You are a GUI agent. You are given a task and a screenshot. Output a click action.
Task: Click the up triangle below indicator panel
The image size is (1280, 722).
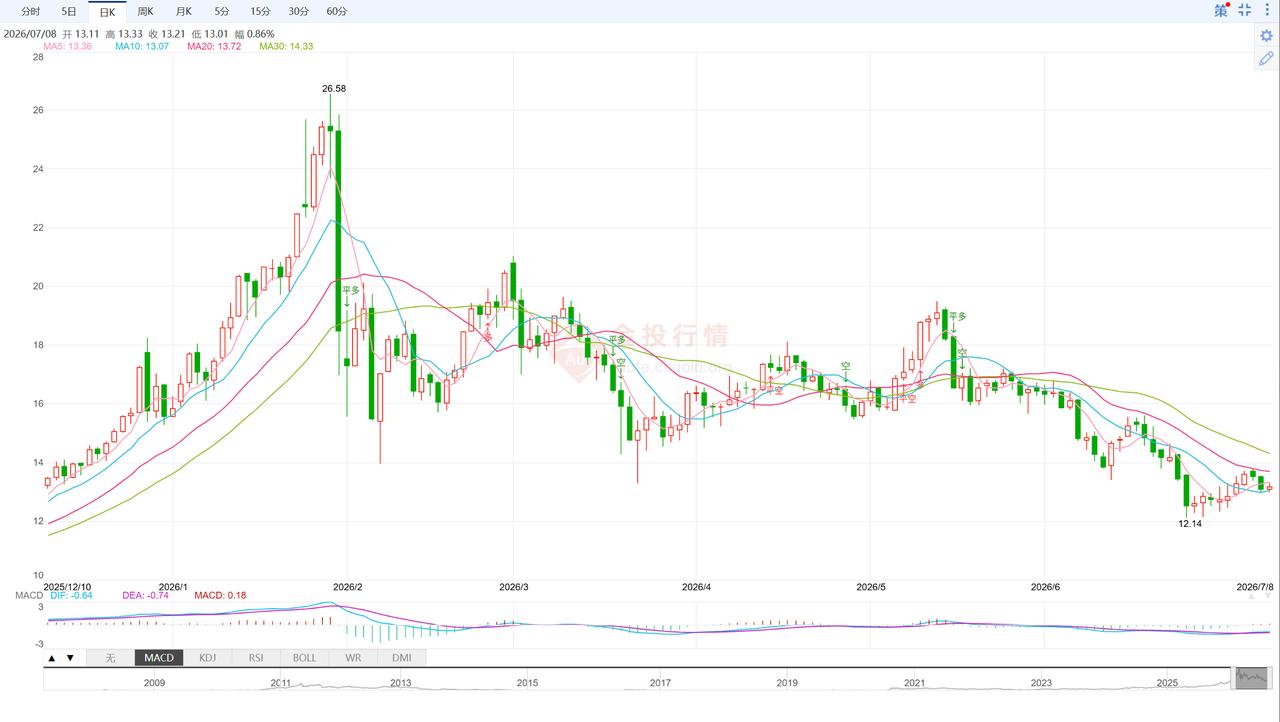coord(51,658)
